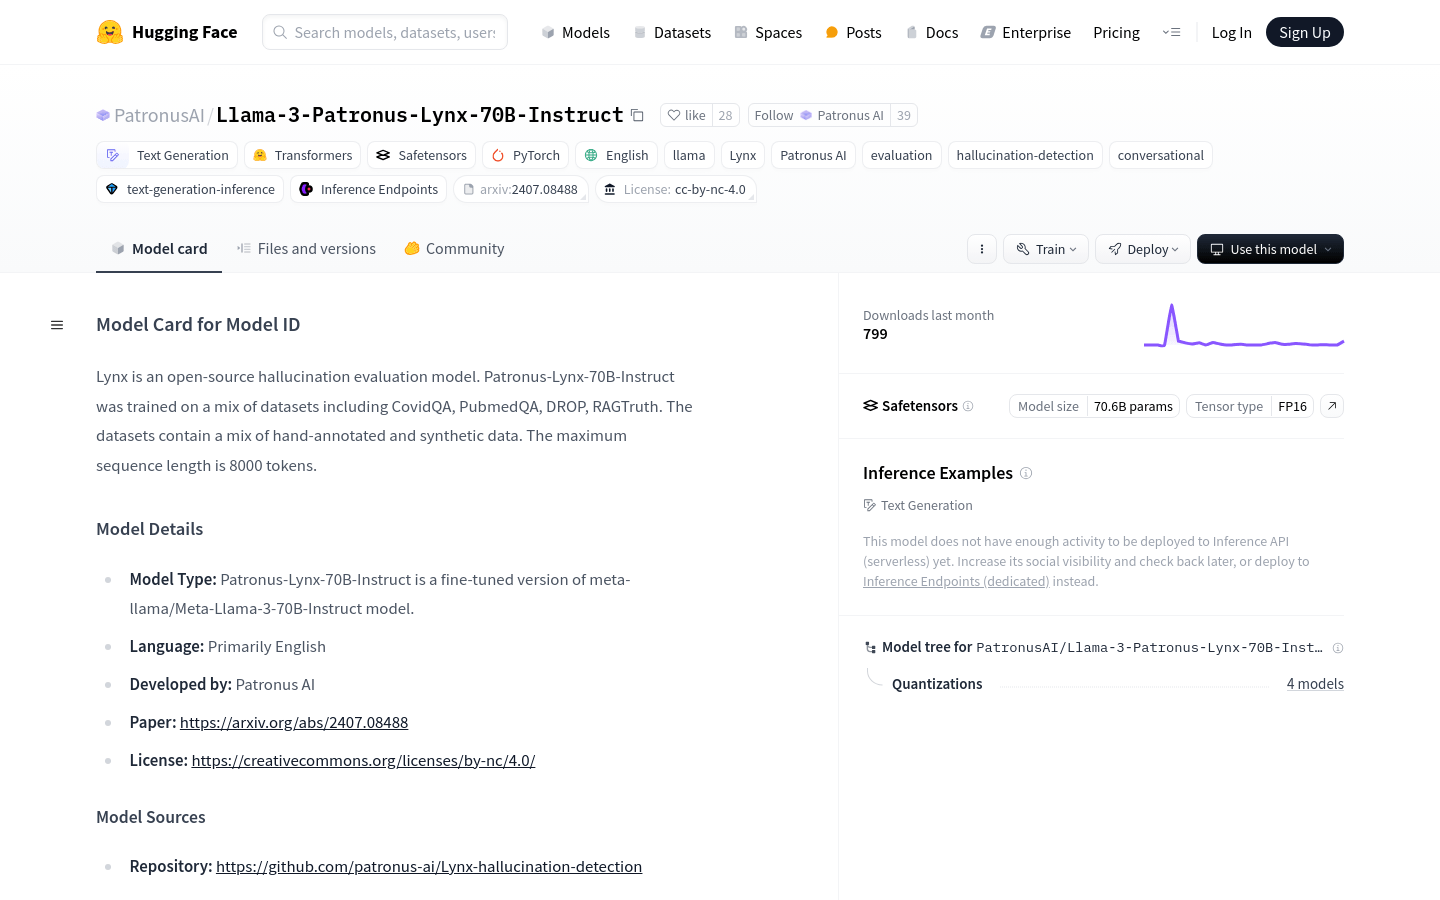Click the Model tree info icon
Image resolution: width=1440 pixels, height=900 pixels.
point(1338,648)
